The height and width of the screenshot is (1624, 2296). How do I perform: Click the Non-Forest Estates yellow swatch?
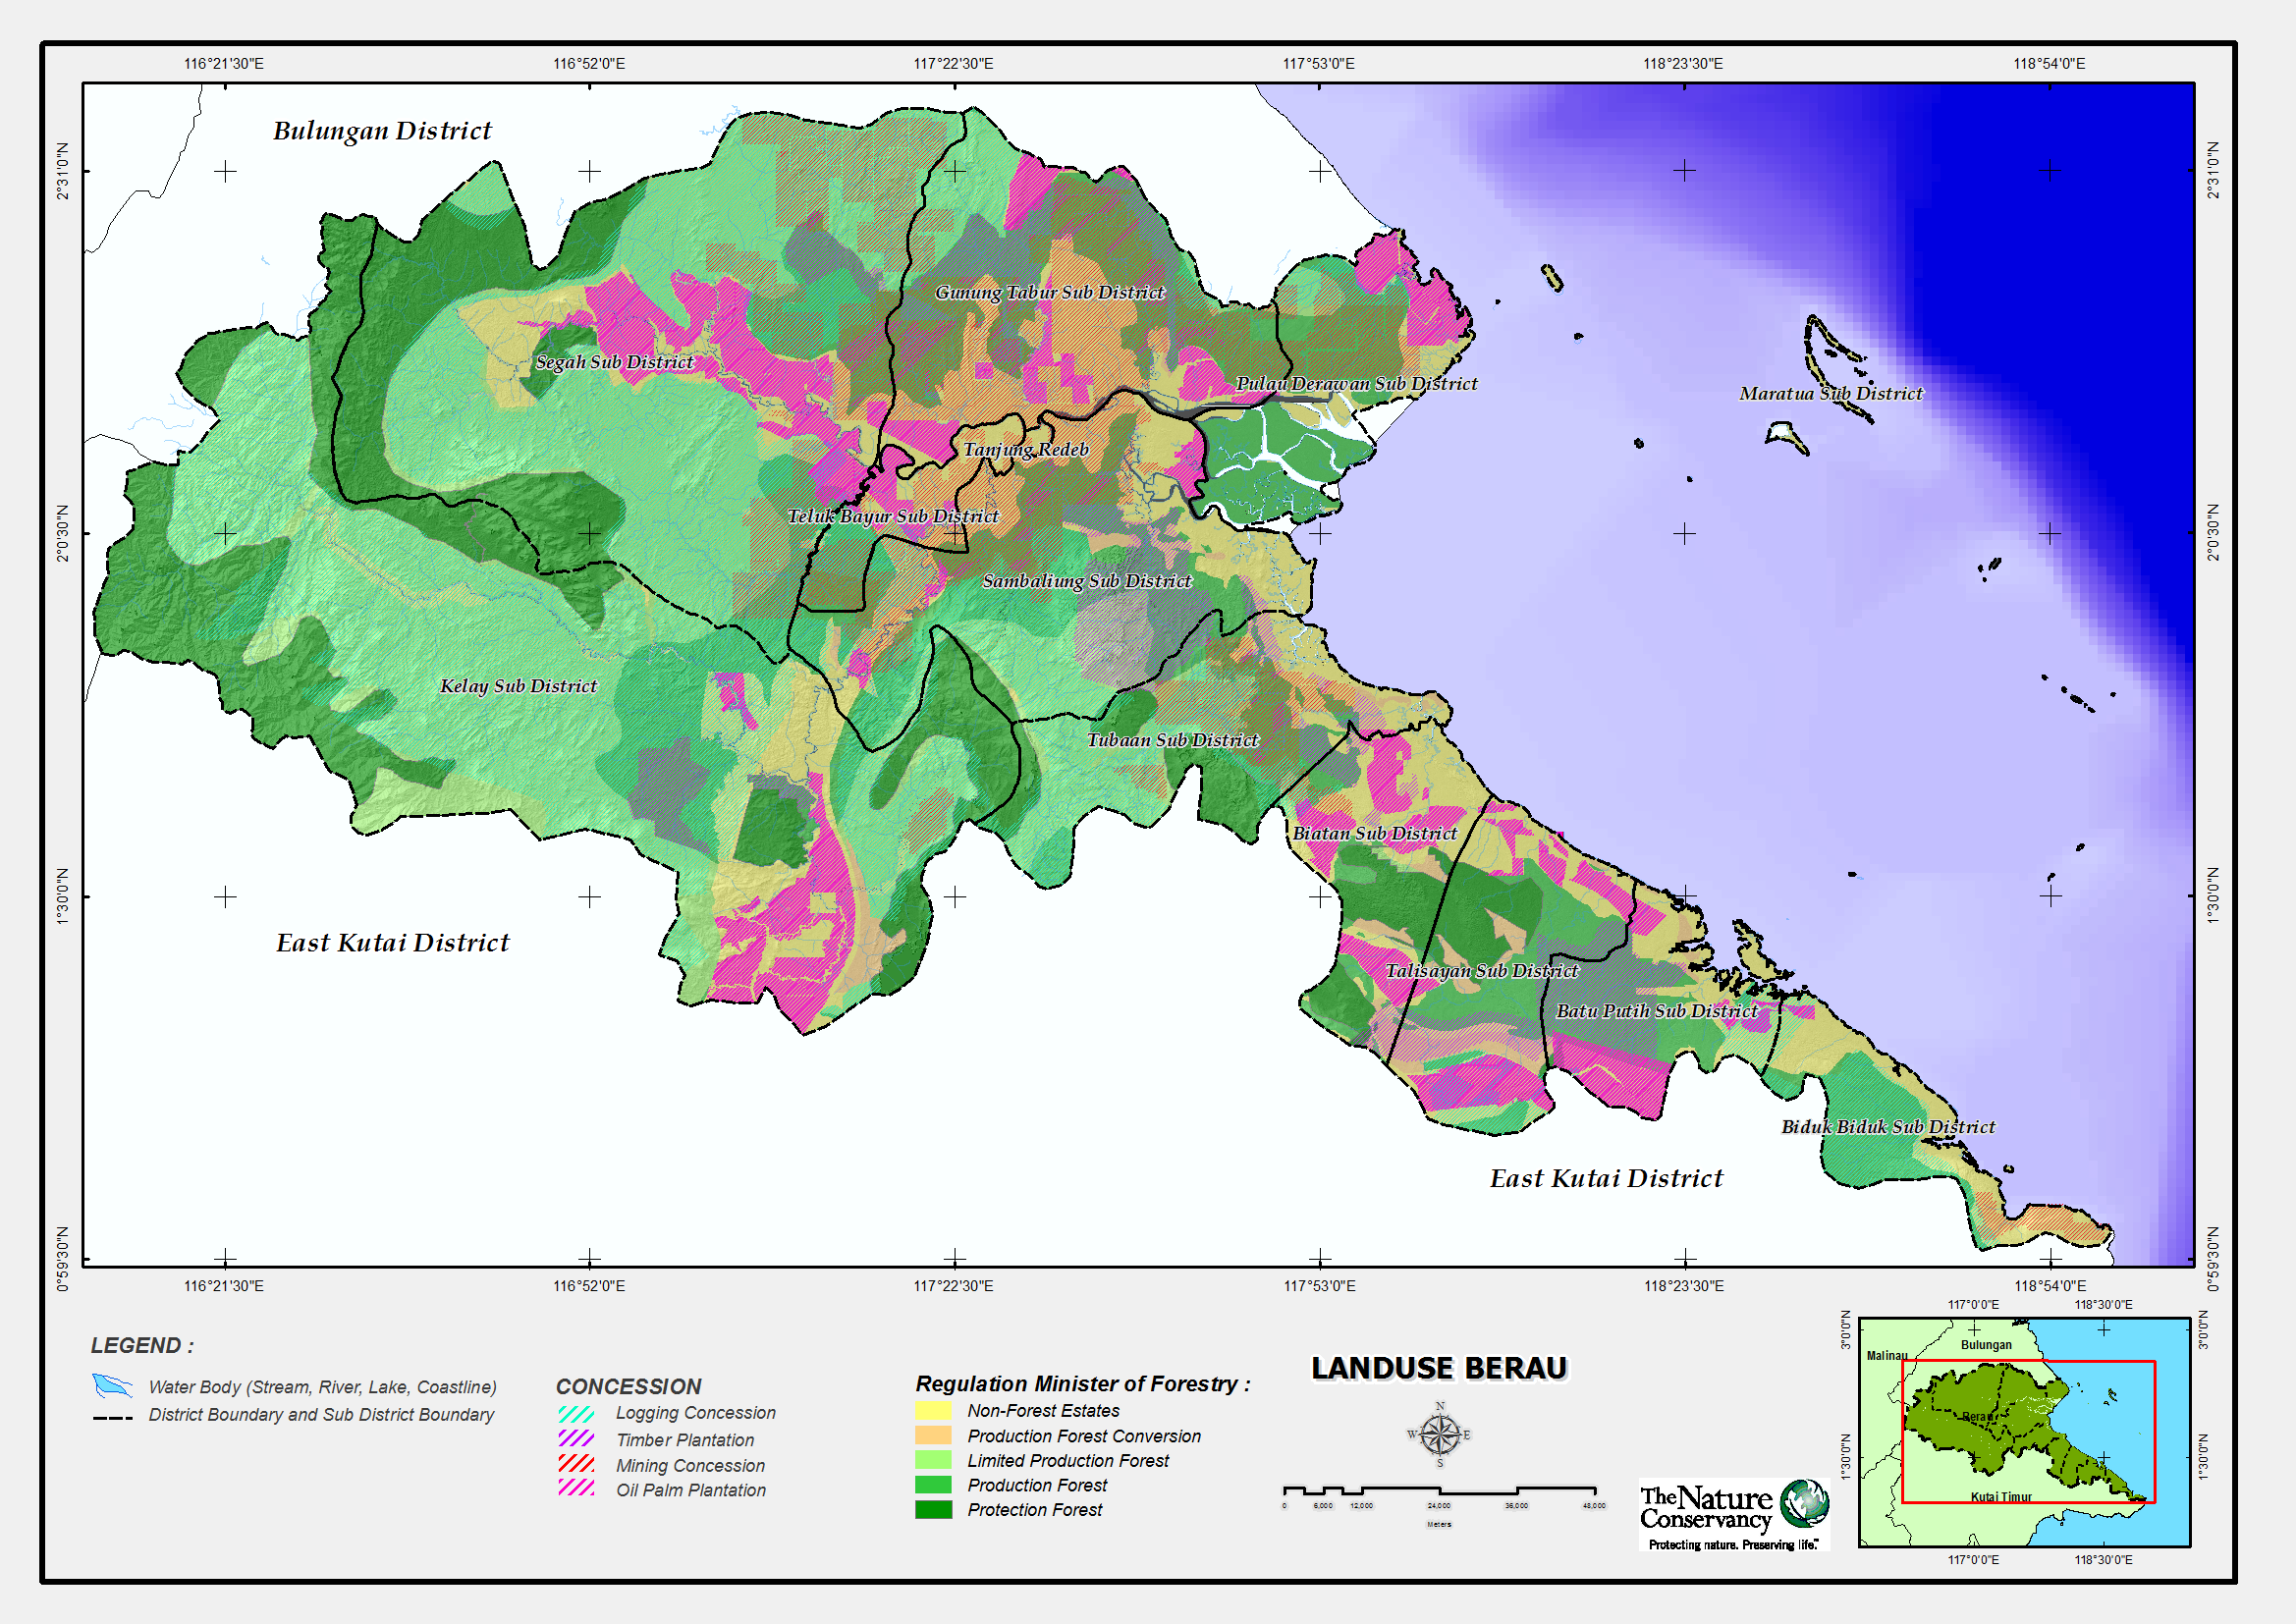pos(933,1411)
